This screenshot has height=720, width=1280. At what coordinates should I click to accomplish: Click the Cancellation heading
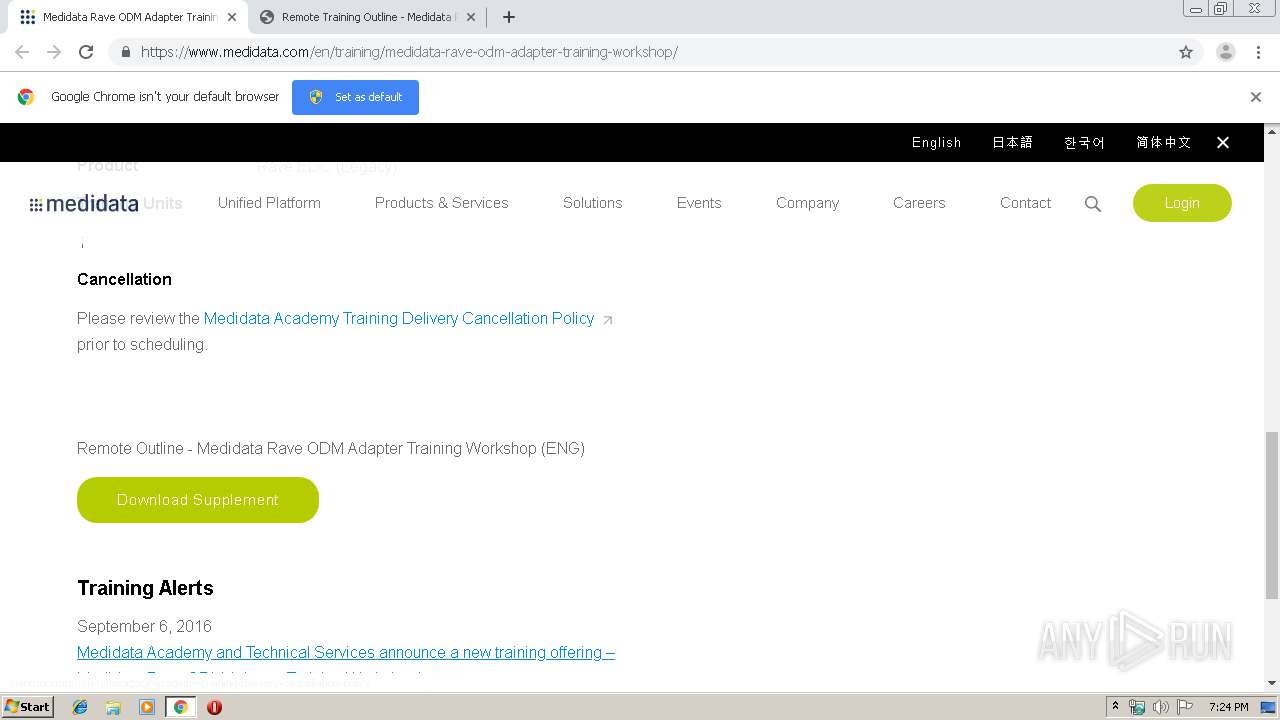tap(124, 279)
